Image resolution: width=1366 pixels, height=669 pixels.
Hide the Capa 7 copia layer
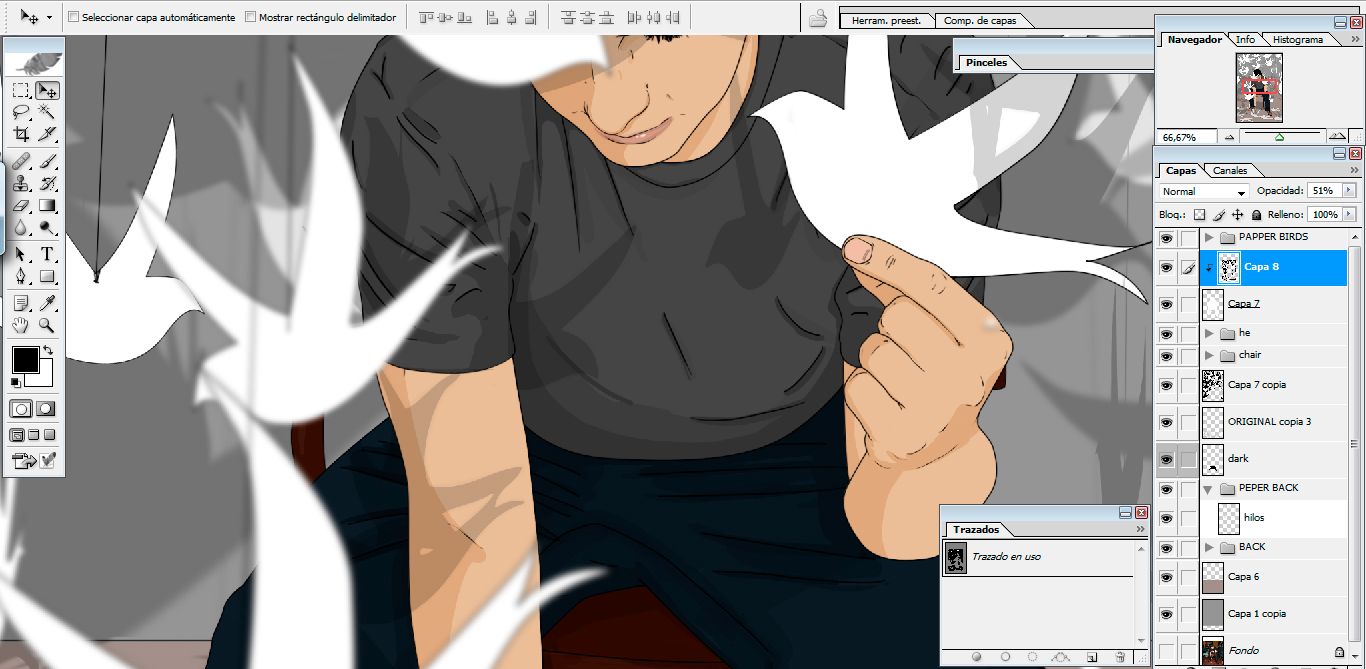point(1166,385)
